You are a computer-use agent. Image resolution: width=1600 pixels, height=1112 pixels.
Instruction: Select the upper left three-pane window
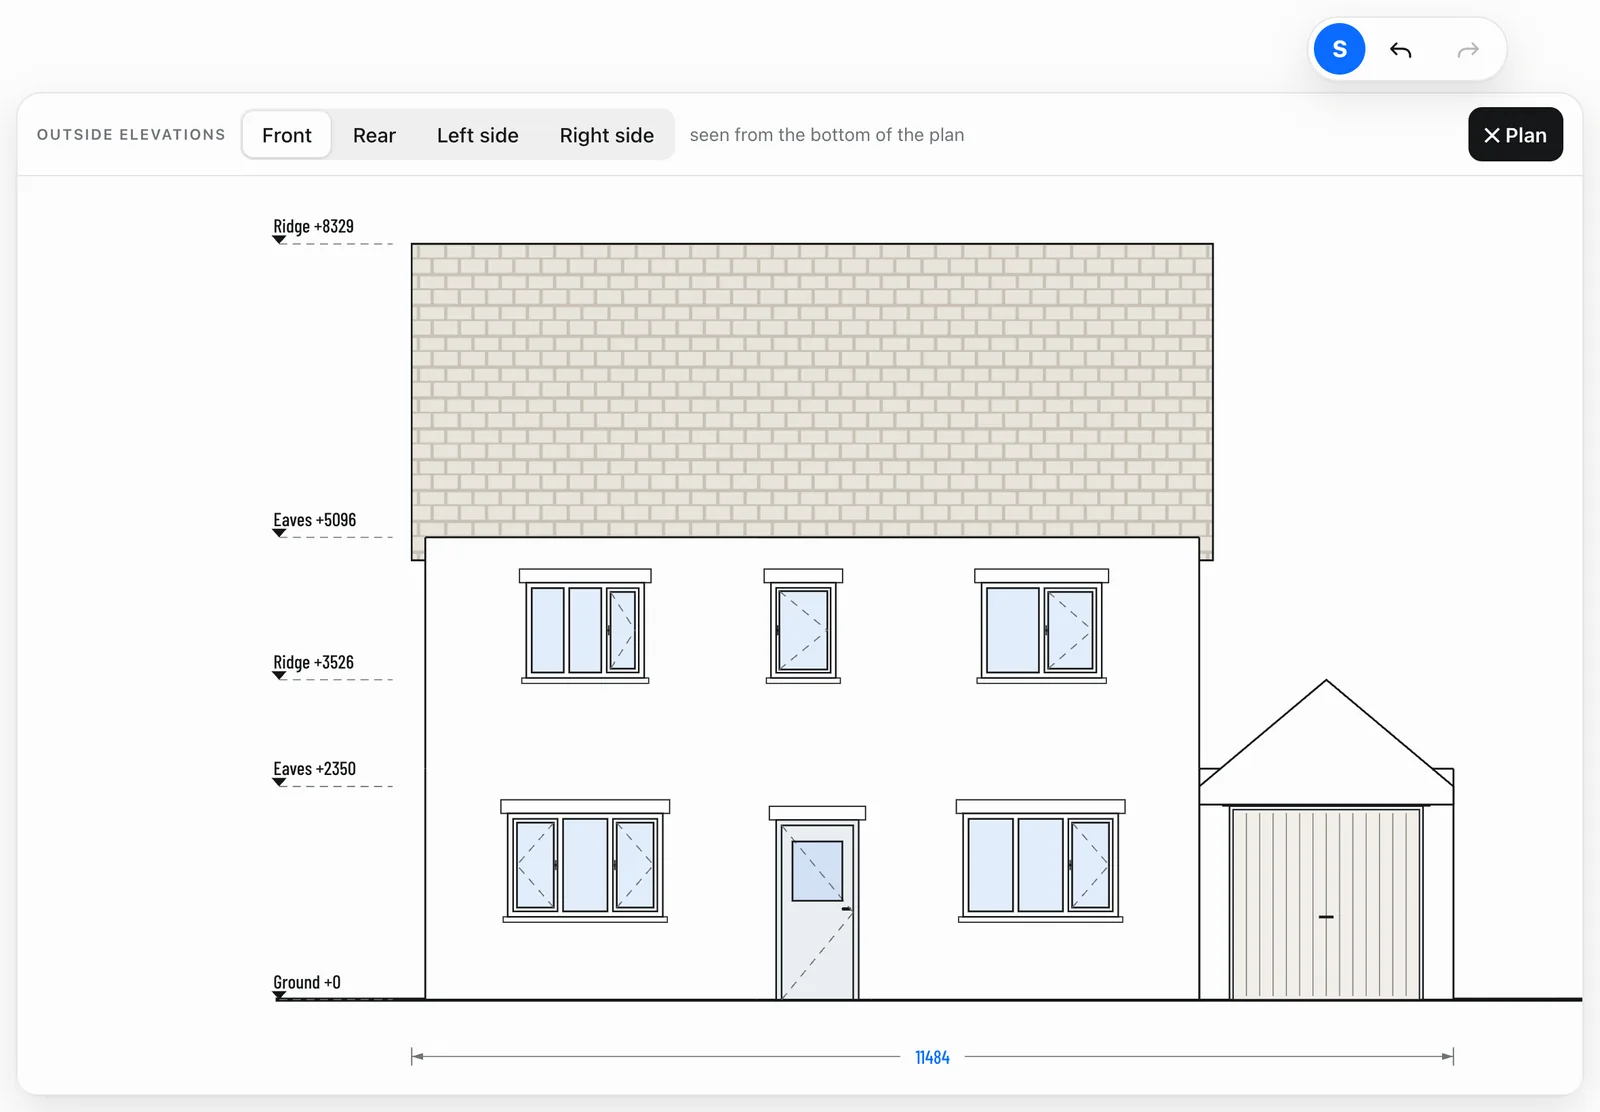(x=585, y=626)
